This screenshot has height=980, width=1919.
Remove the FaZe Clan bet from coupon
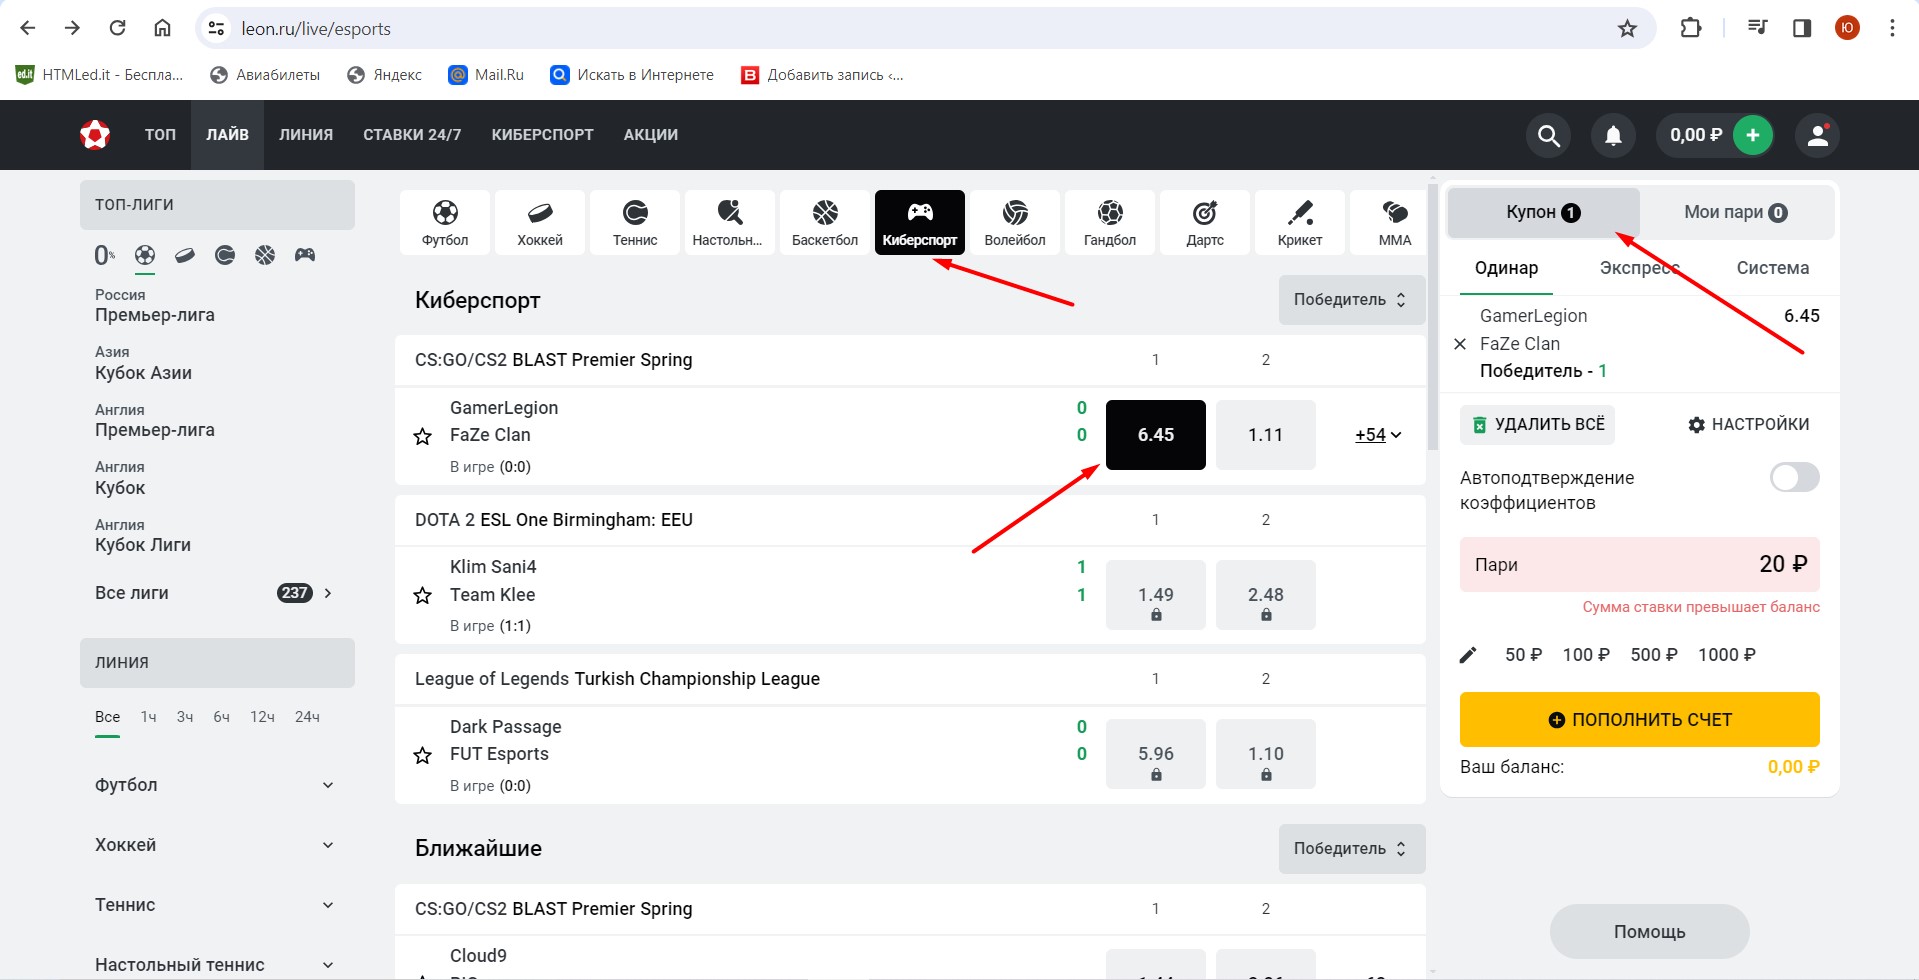point(1460,344)
